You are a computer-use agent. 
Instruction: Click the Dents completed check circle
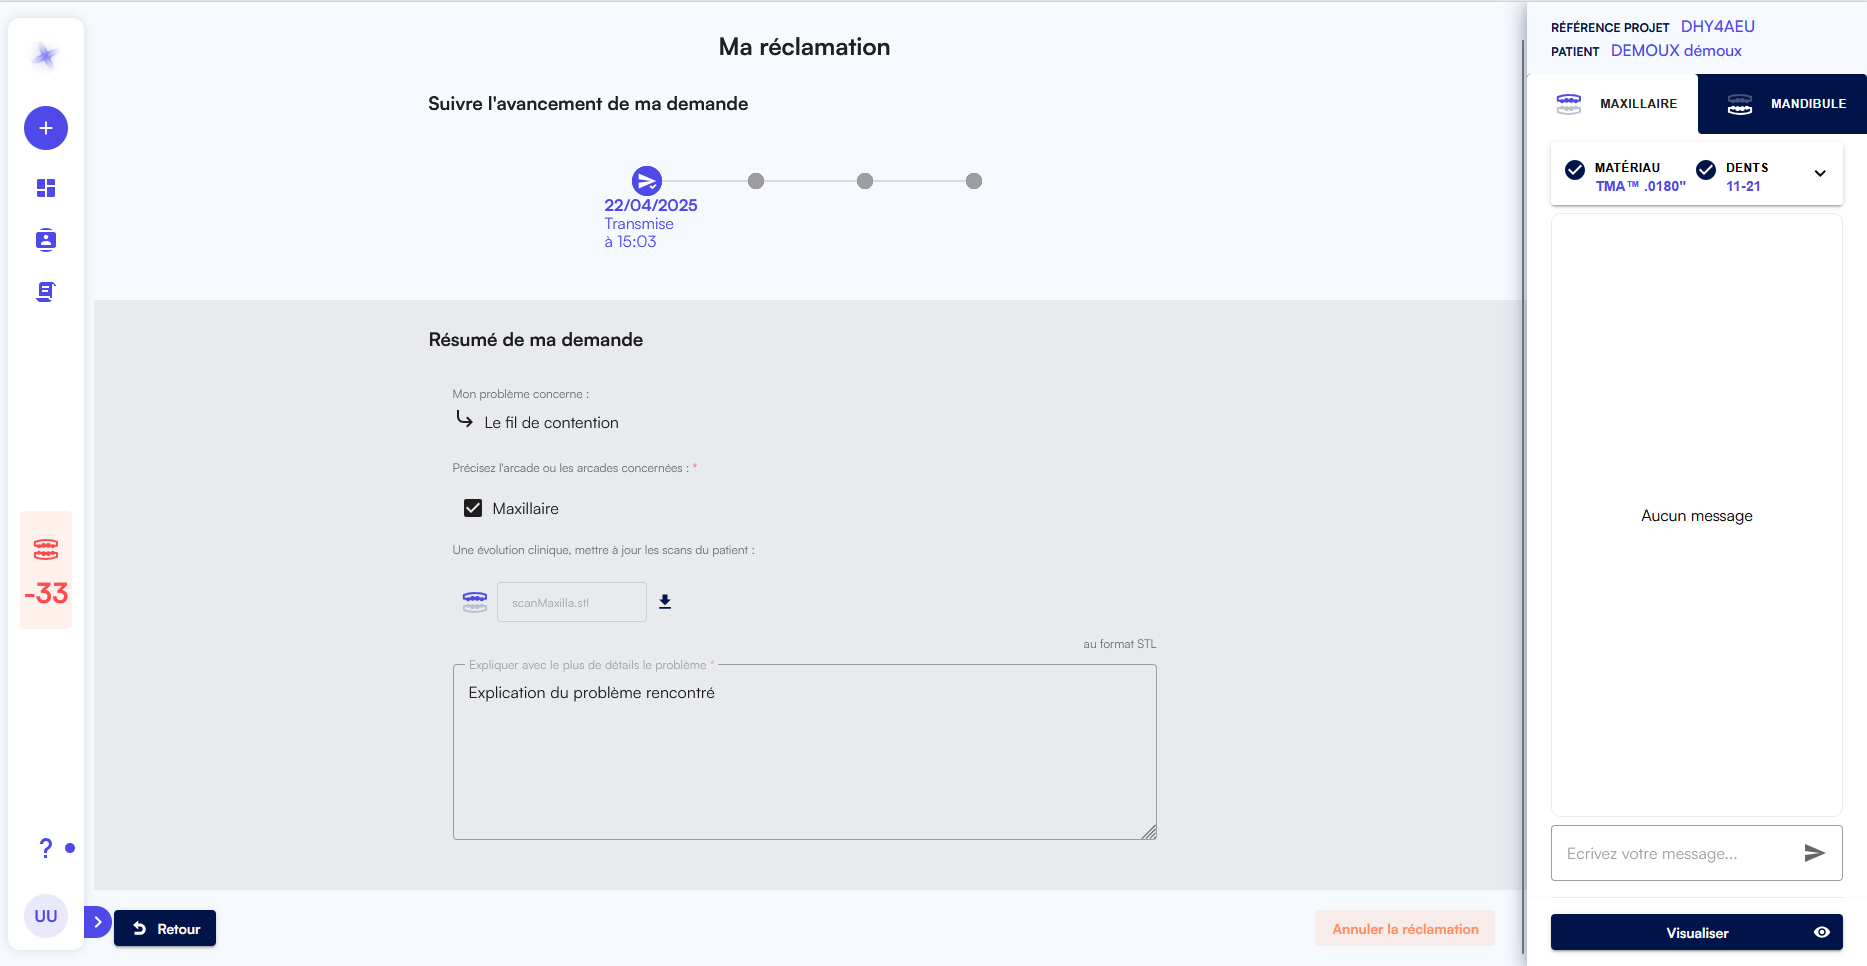1706,170
